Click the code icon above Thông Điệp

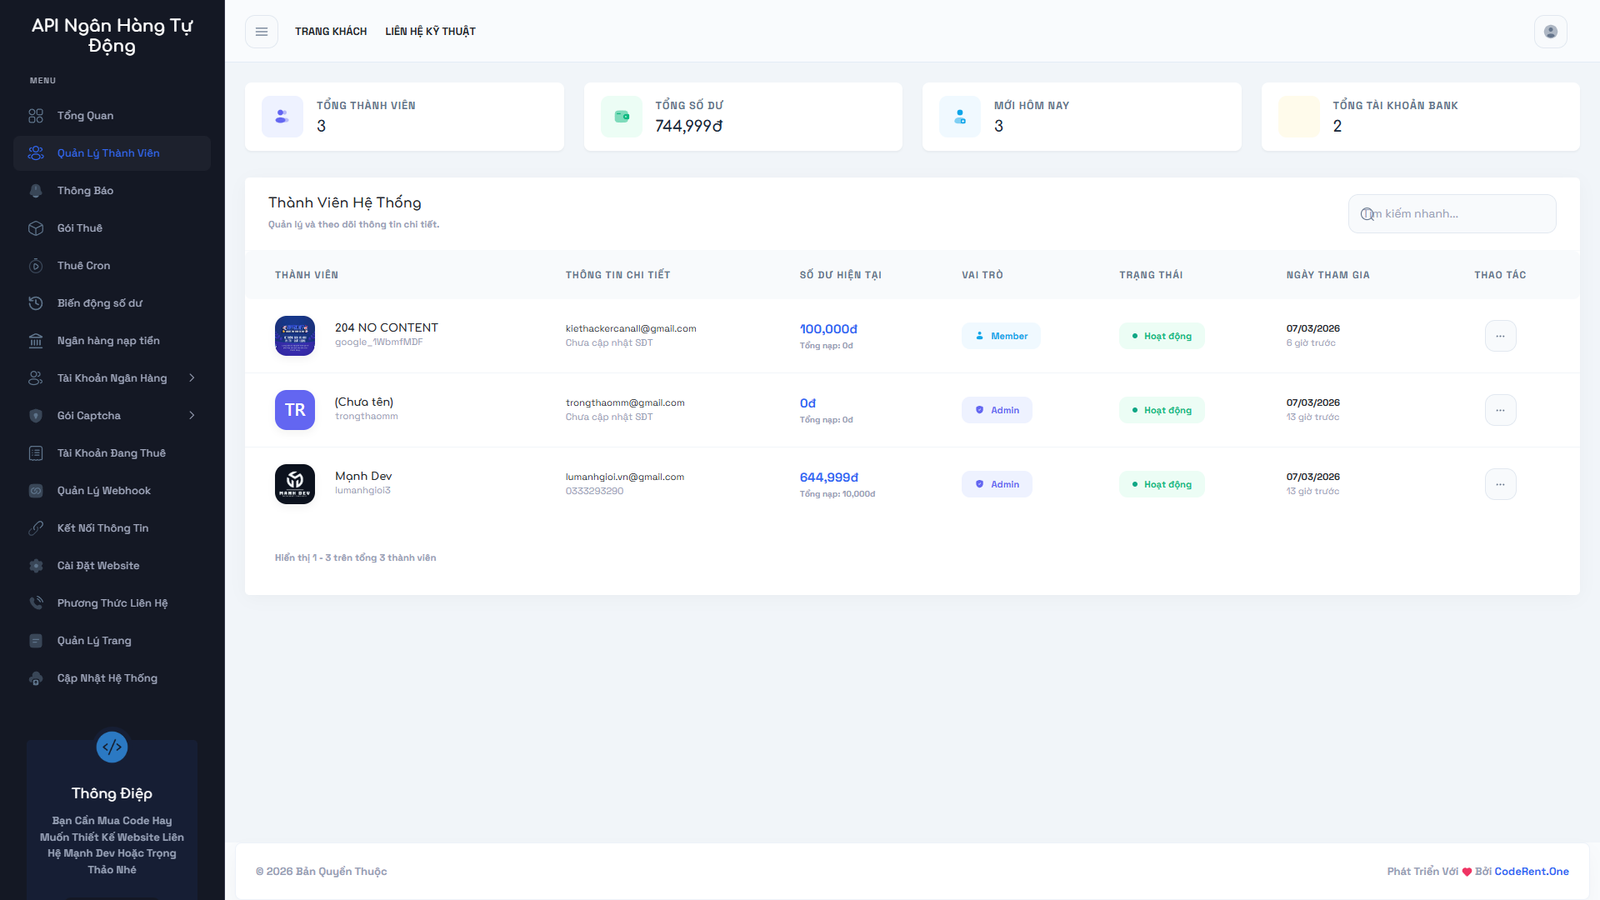112,747
